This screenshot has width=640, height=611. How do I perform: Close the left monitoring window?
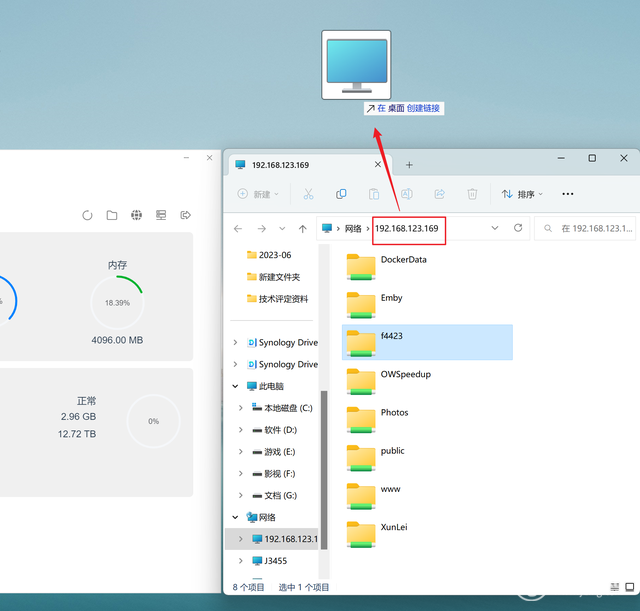point(209,158)
